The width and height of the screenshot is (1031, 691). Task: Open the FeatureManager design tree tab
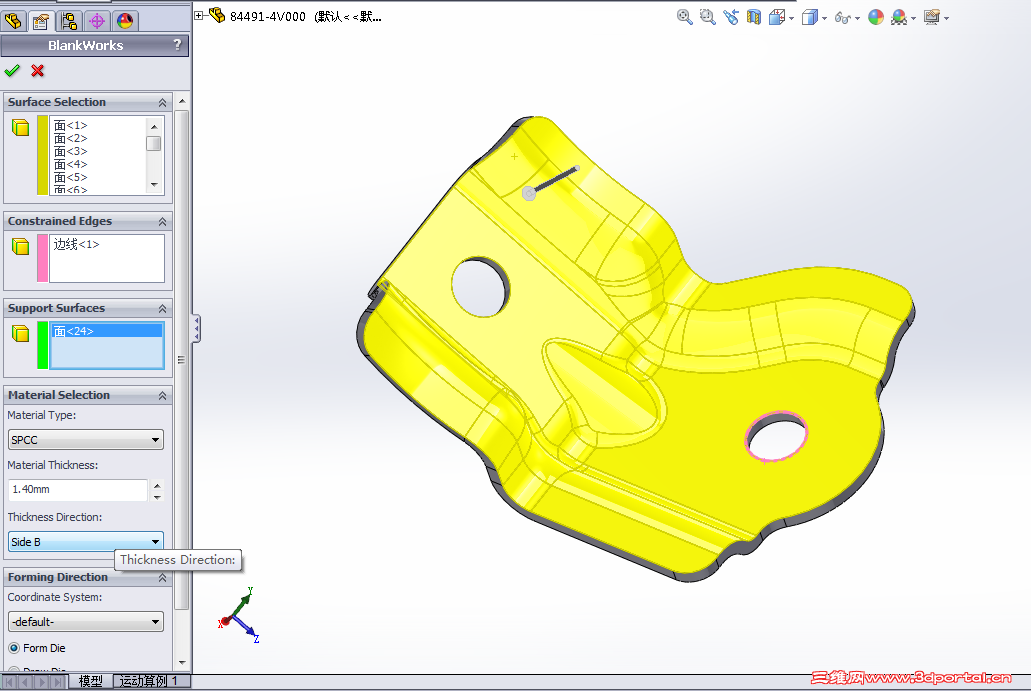pos(12,20)
